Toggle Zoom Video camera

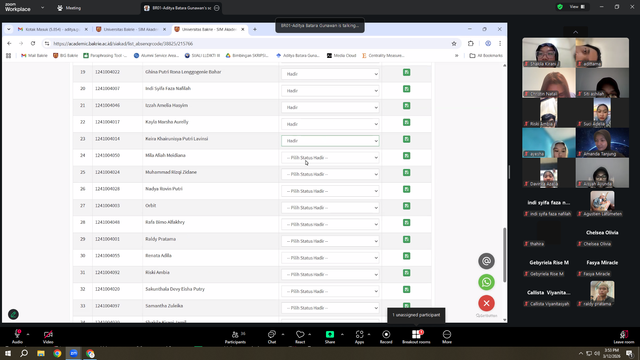click(x=48, y=337)
